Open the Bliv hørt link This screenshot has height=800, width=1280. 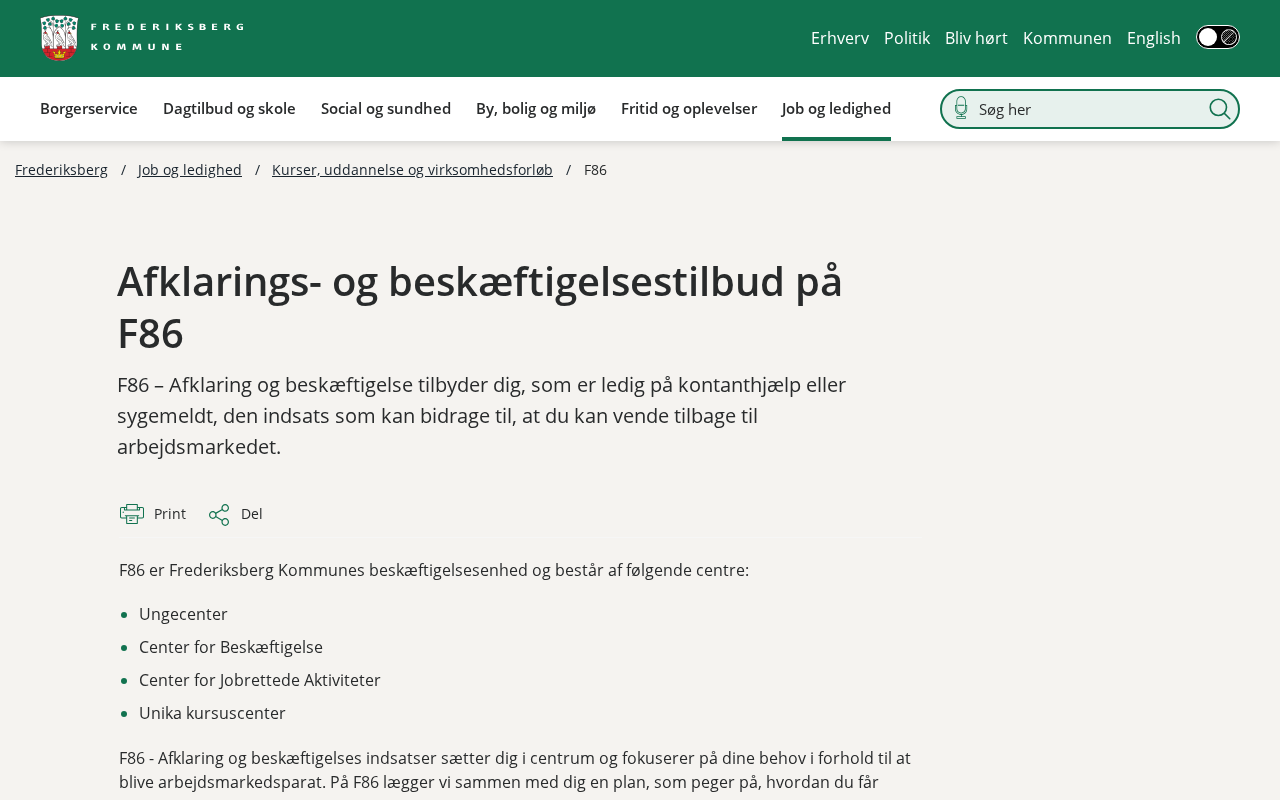(x=976, y=38)
